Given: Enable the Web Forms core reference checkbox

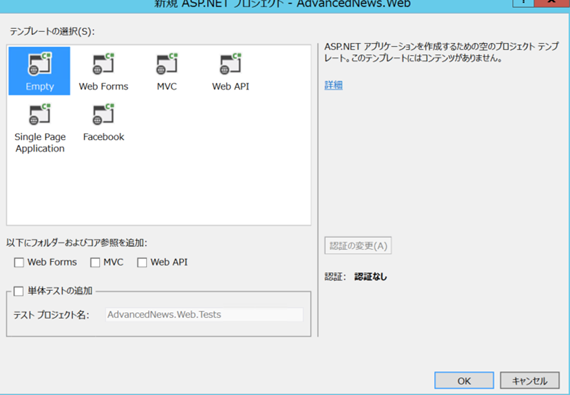Looking at the screenshot, I should click(19, 262).
